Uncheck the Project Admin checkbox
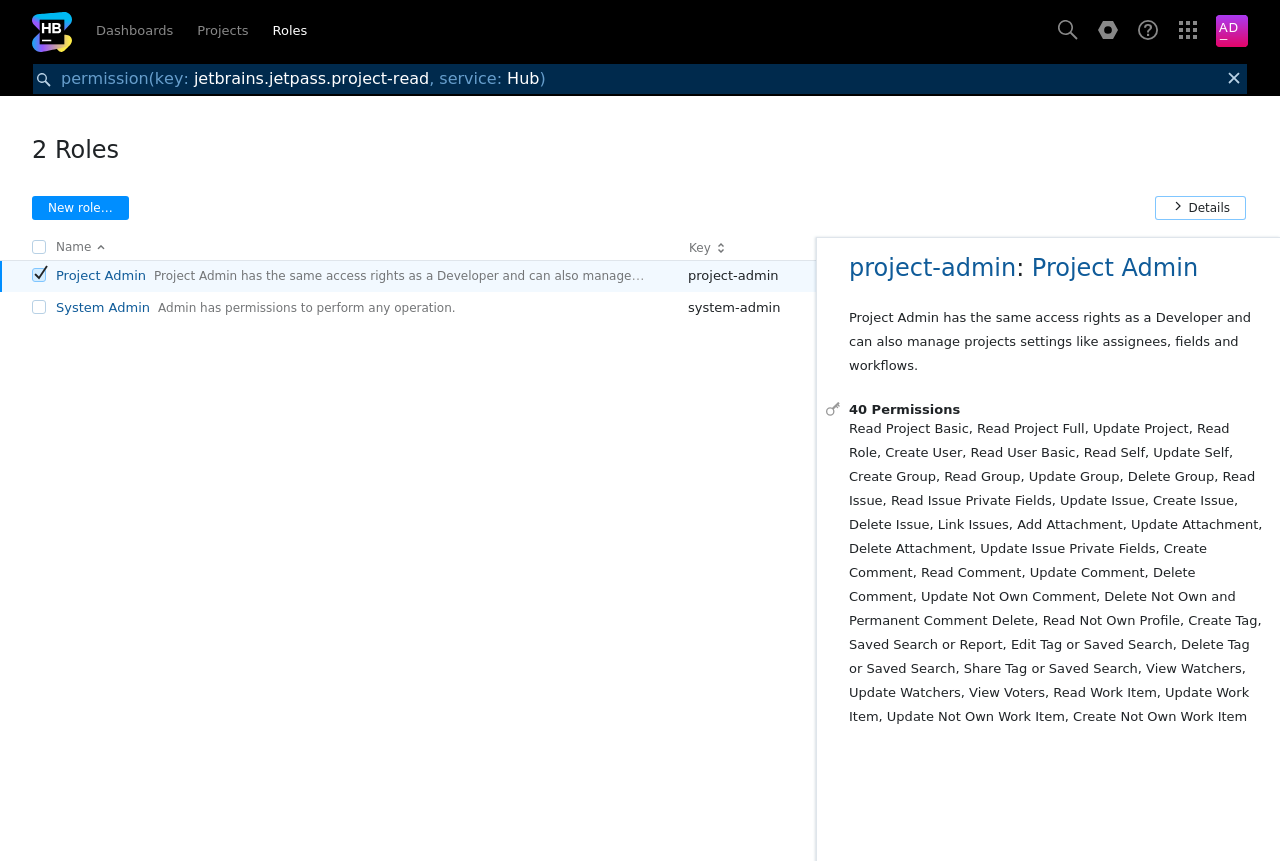The image size is (1280, 861). 39,275
